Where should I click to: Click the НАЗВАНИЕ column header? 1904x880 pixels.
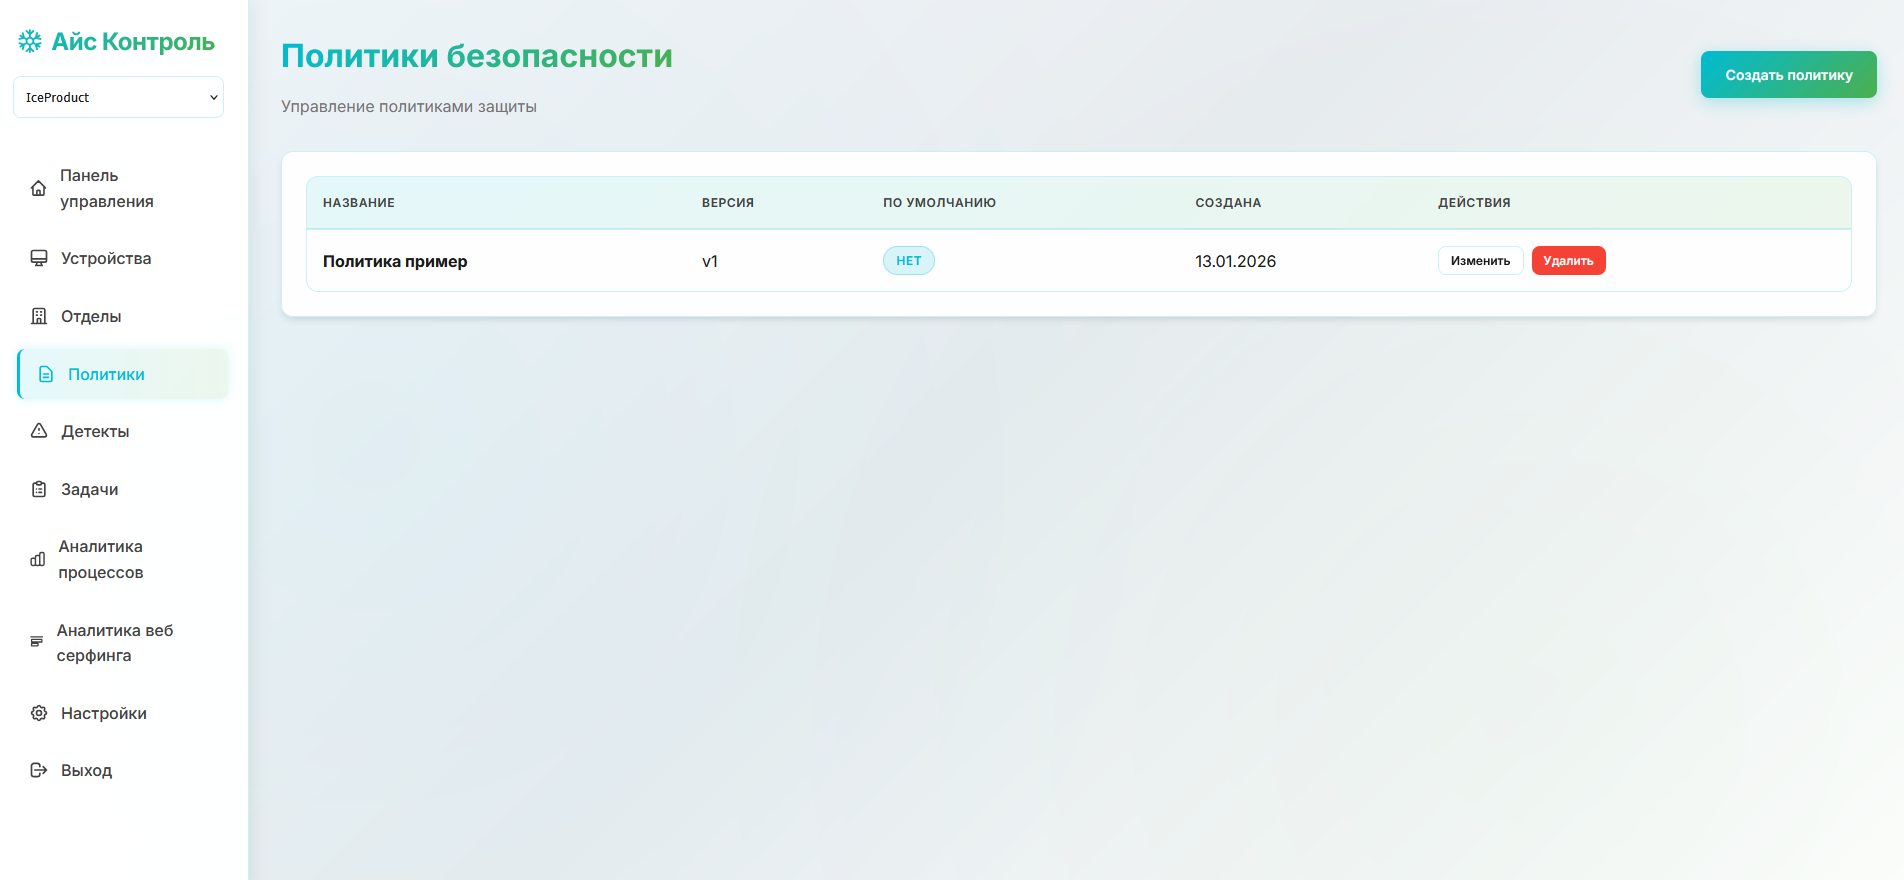pos(359,203)
